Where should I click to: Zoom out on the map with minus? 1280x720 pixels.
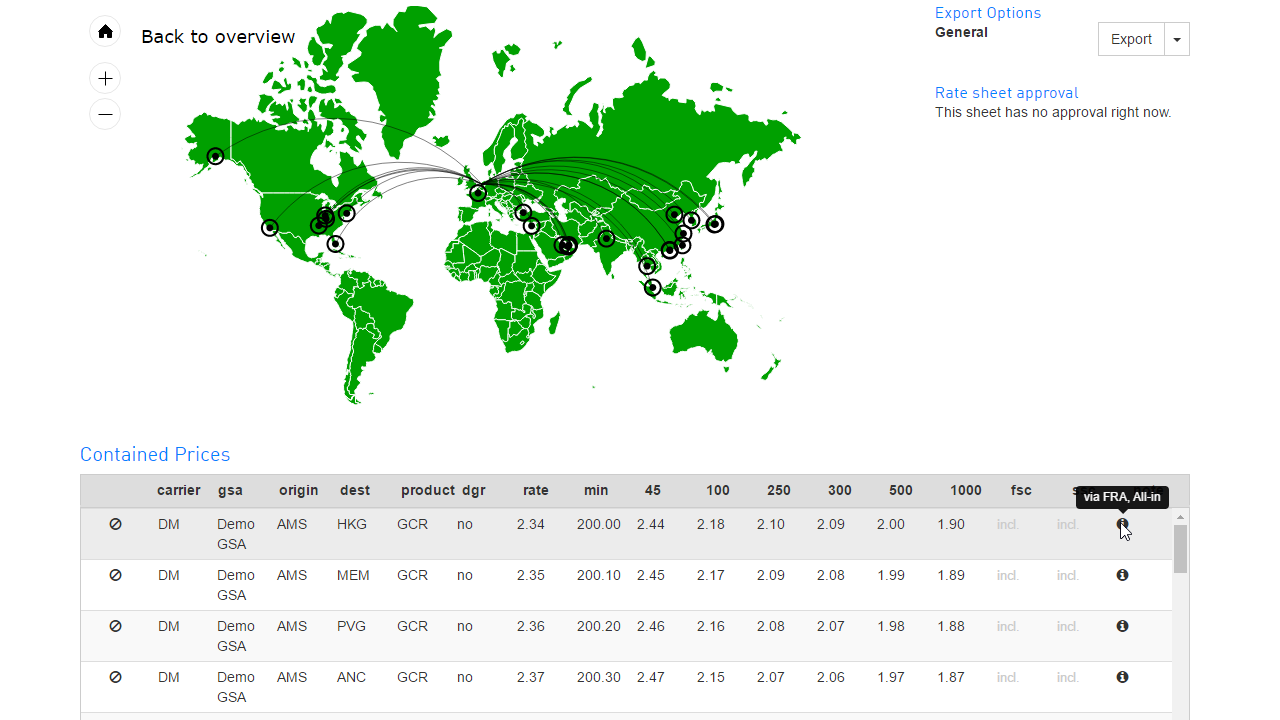pos(105,114)
